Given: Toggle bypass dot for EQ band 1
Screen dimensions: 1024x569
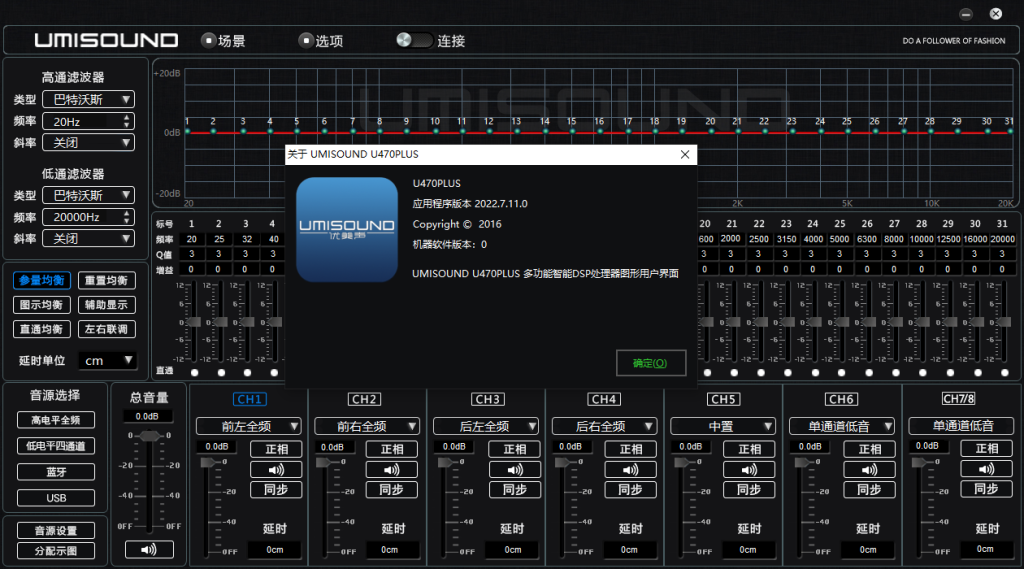Looking at the screenshot, I should click(x=195, y=372).
